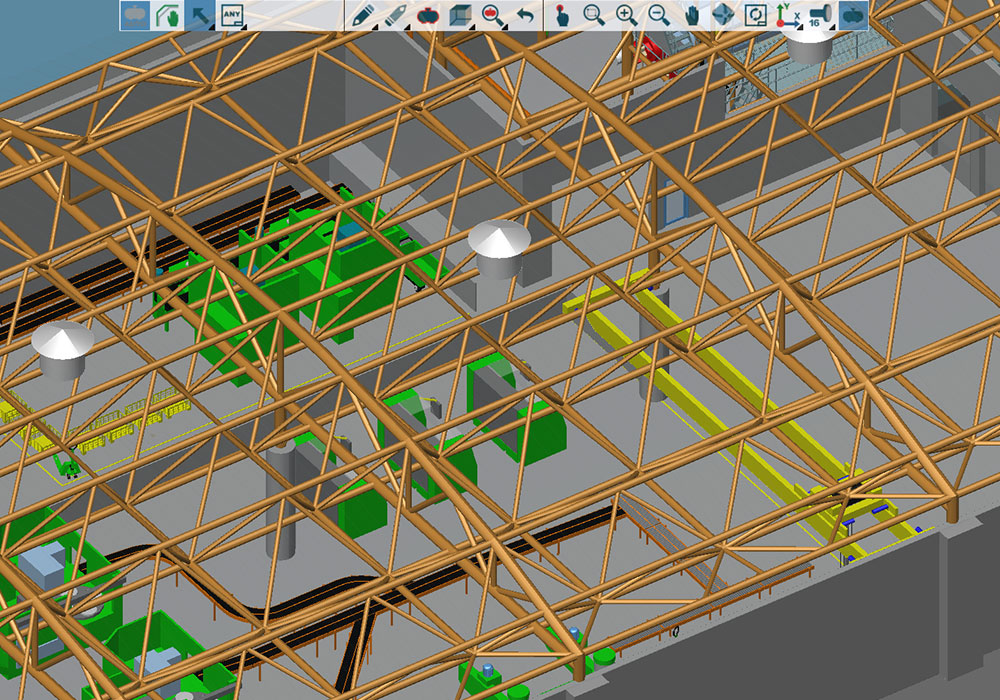Open the ANY selection filter

coord(232,15)
